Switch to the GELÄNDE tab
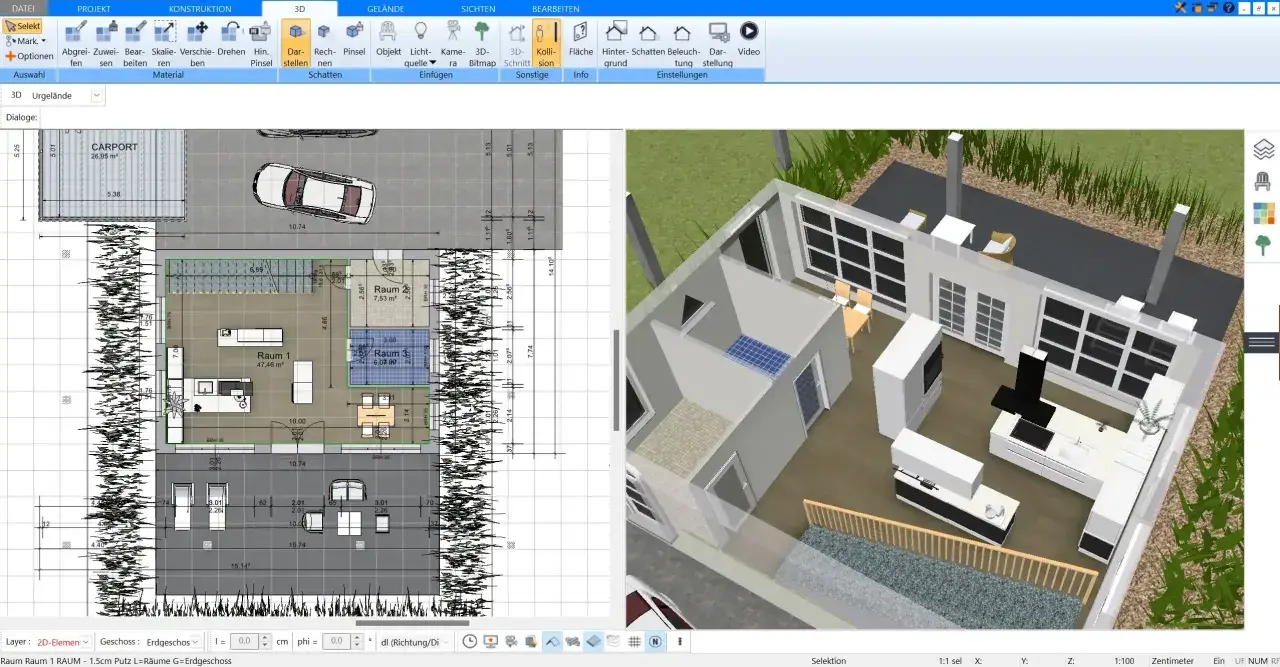Image resolution: width=1280 pixels, height=667 pixels. tap(385, 8)
